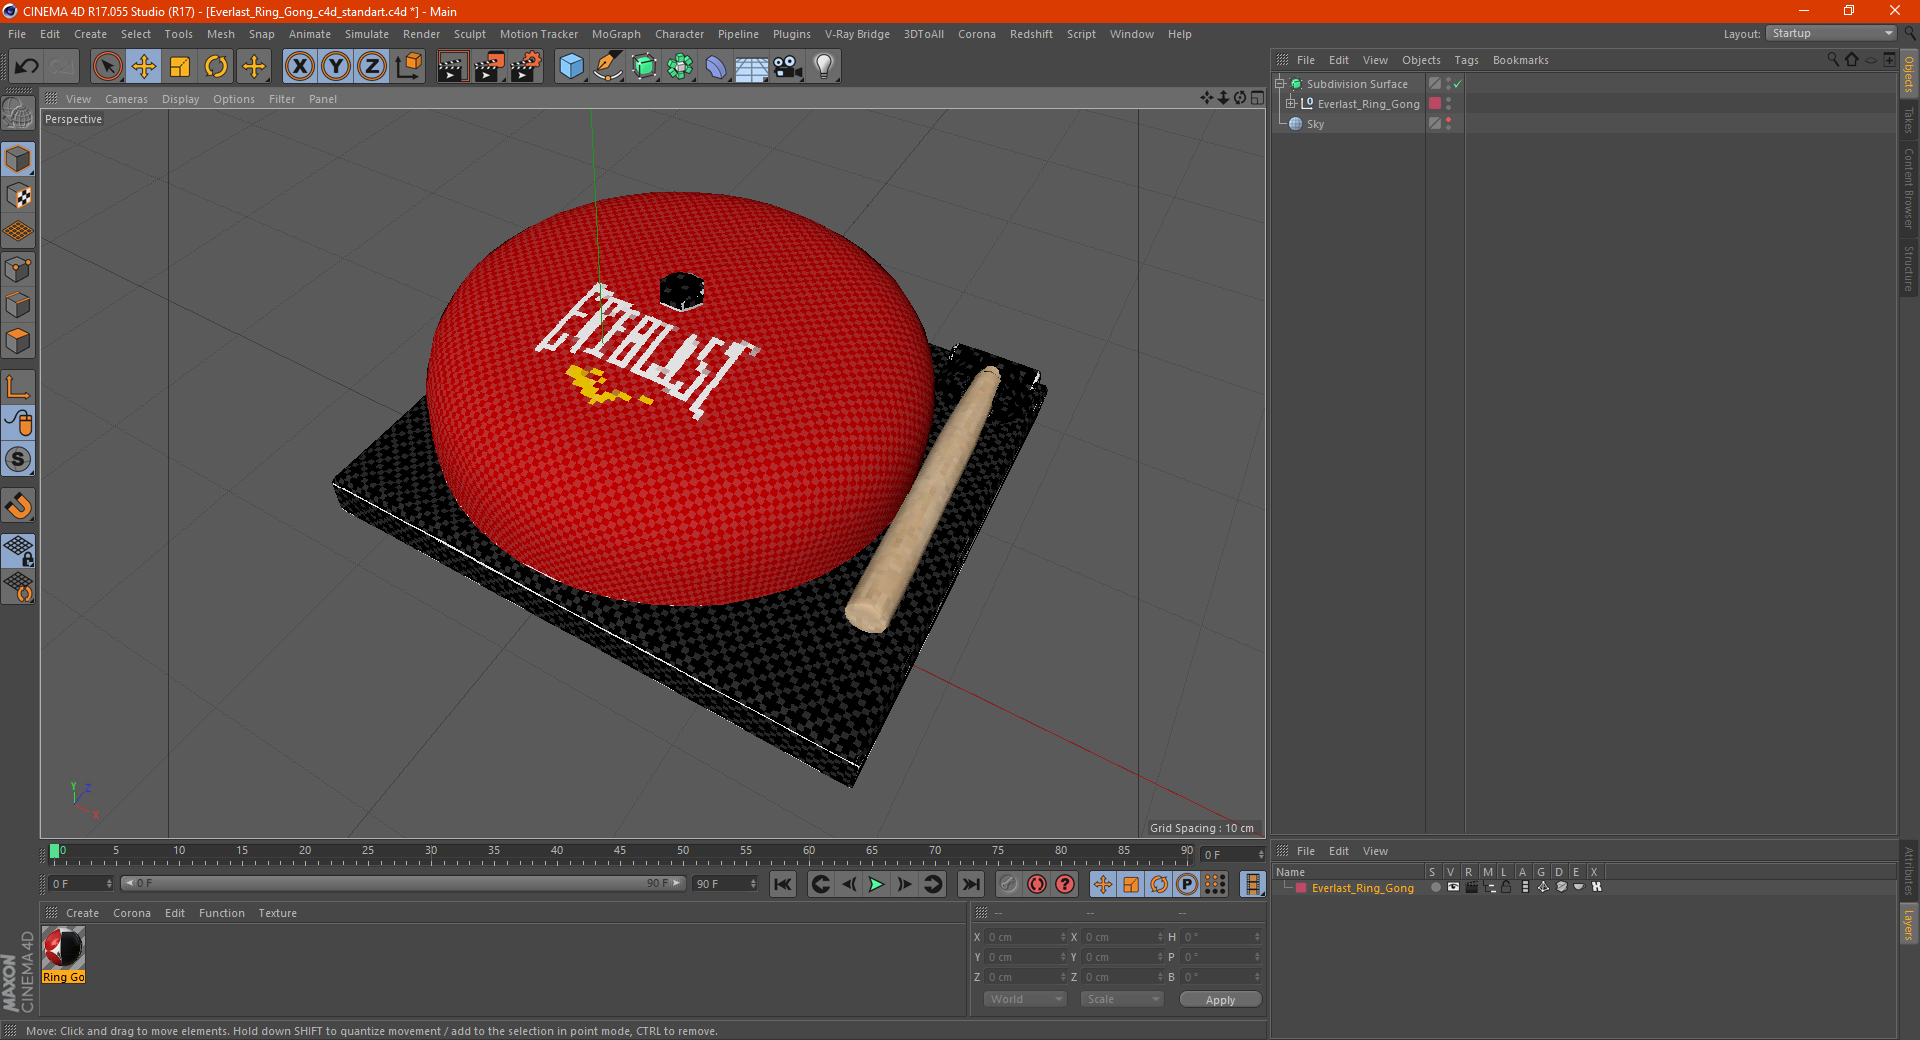
Task: Open the Array modeling objects
Action: coord(680,67)
